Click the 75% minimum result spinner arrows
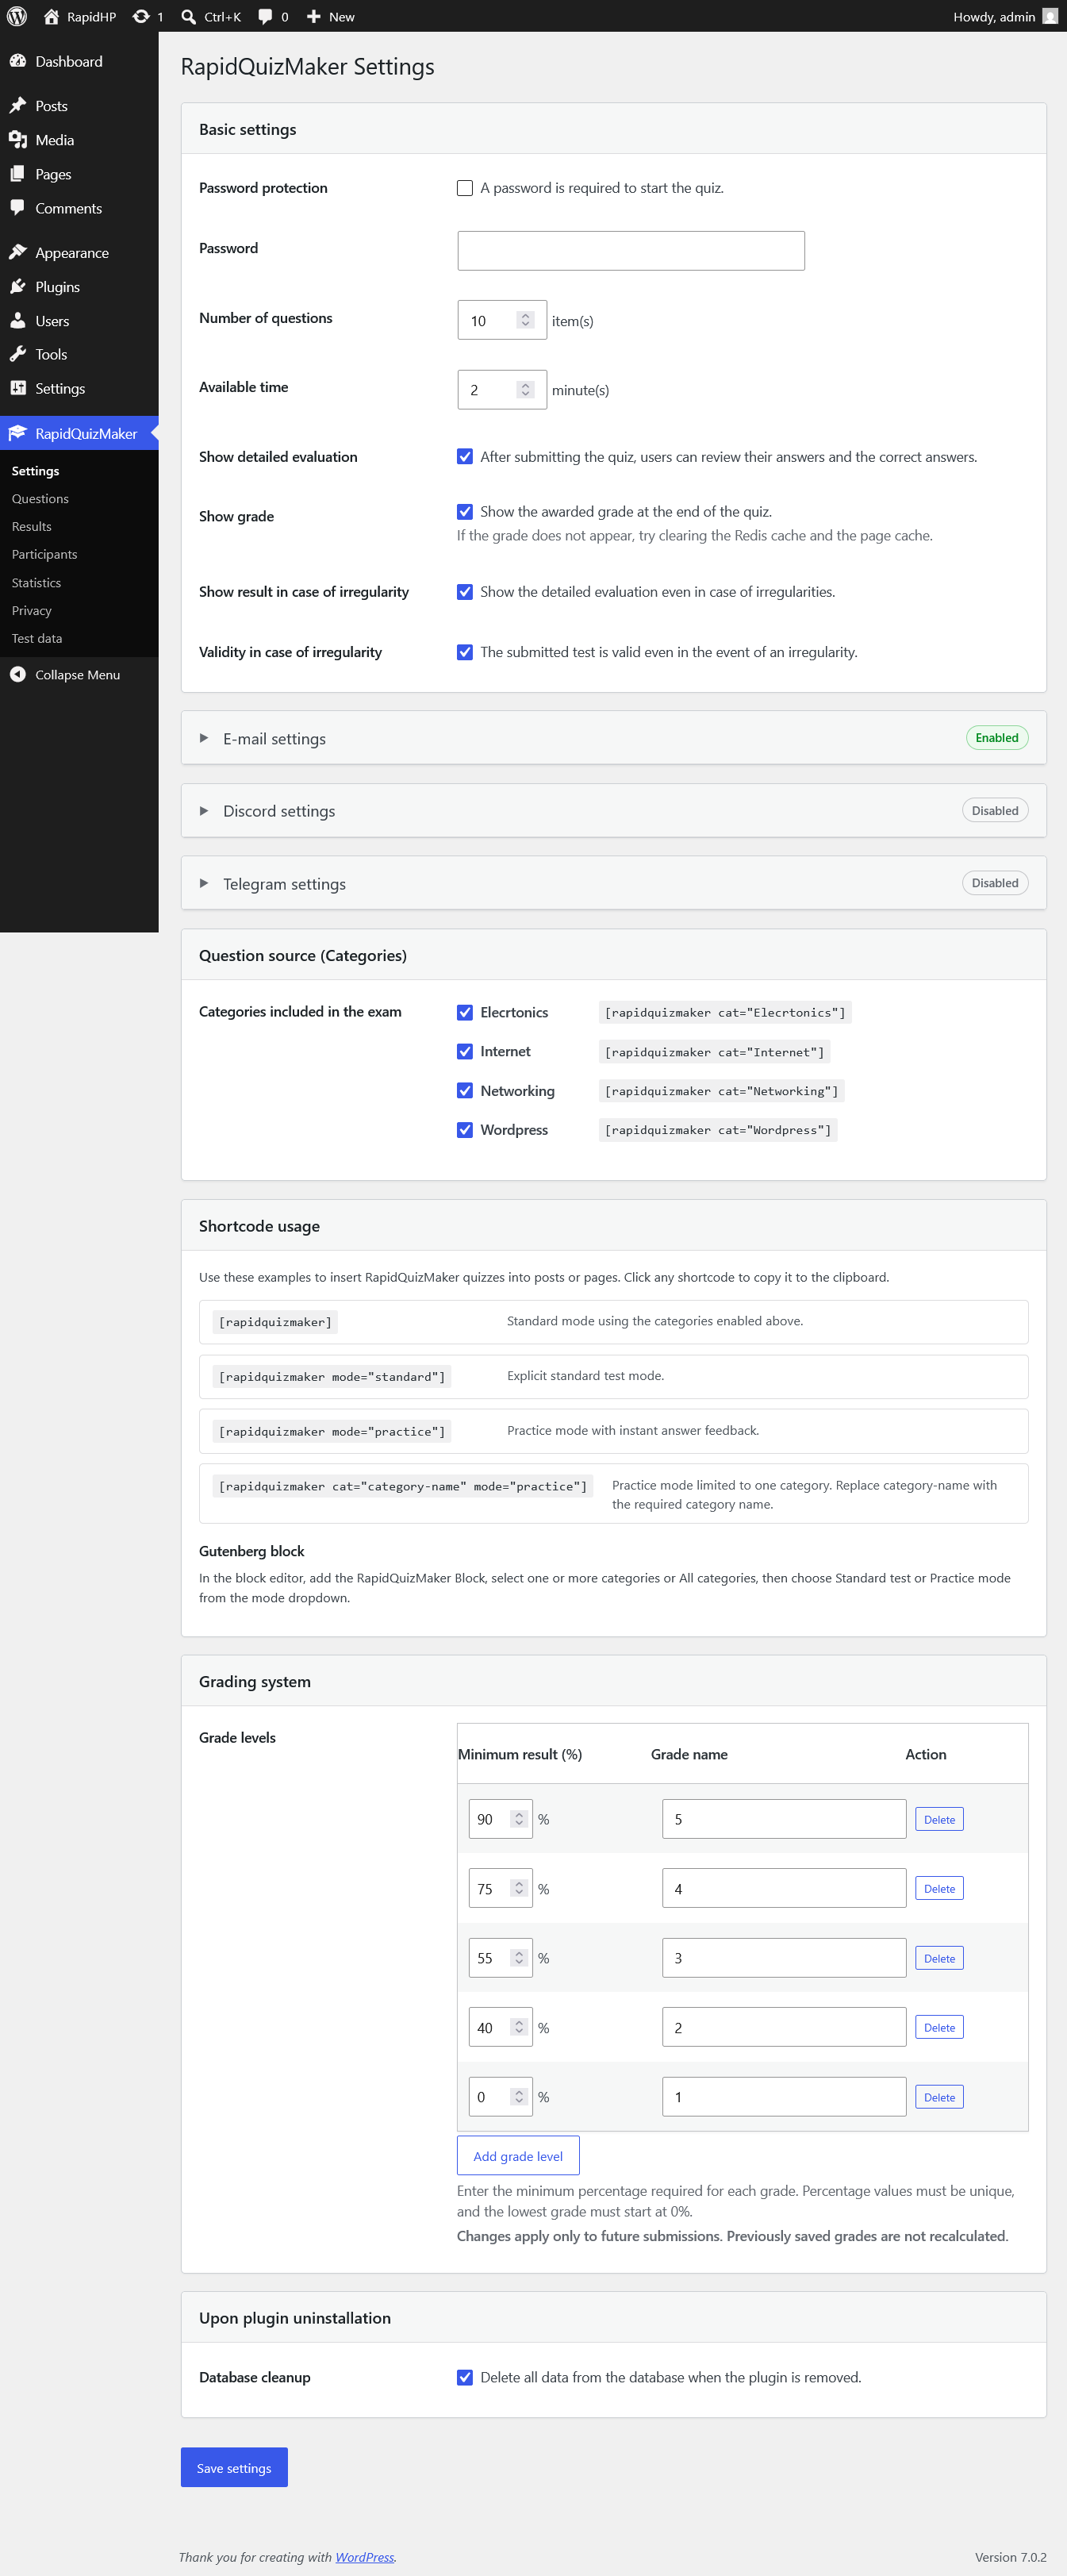 [518, 1888]
